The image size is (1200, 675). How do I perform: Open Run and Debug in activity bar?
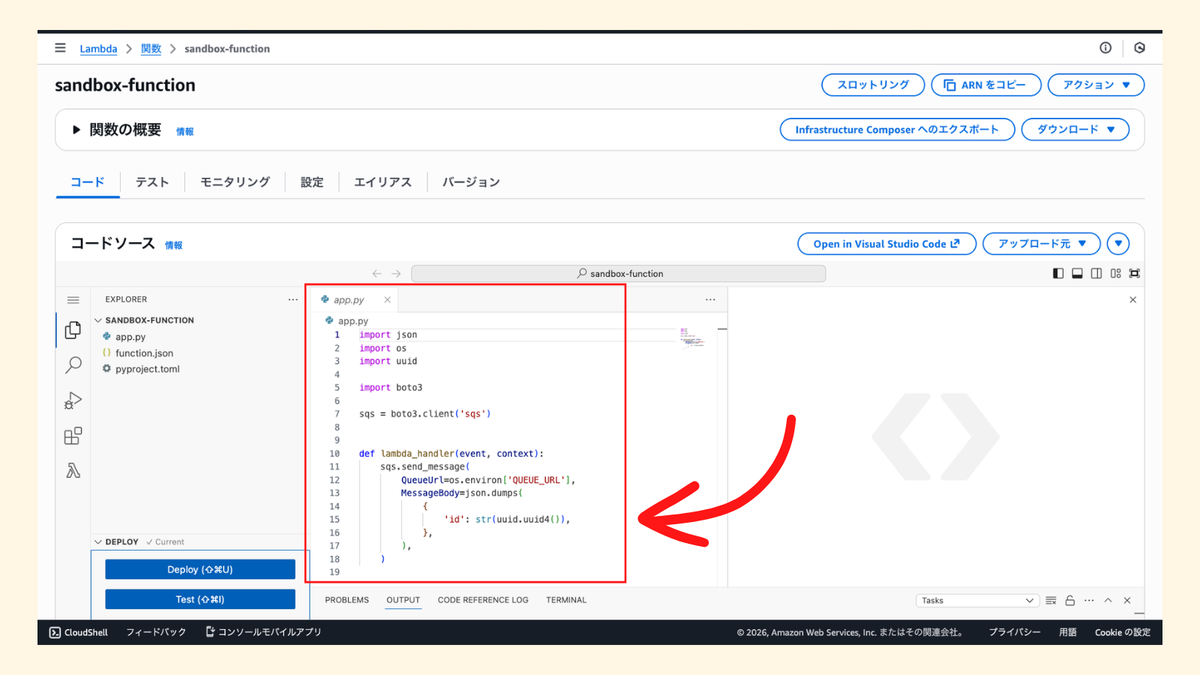point(73,401)
